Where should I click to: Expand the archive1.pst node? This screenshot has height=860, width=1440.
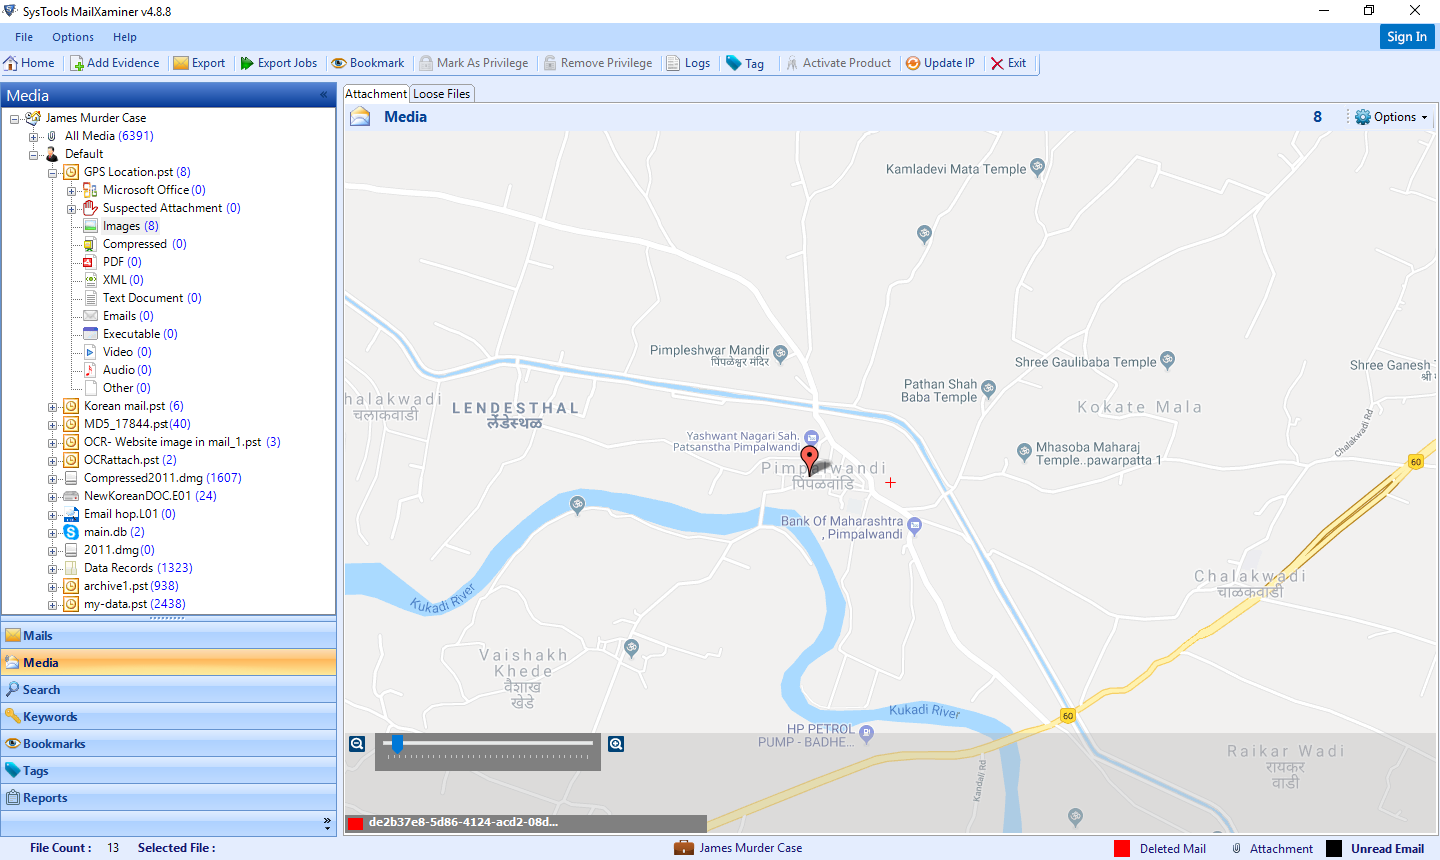coord(53,586)
